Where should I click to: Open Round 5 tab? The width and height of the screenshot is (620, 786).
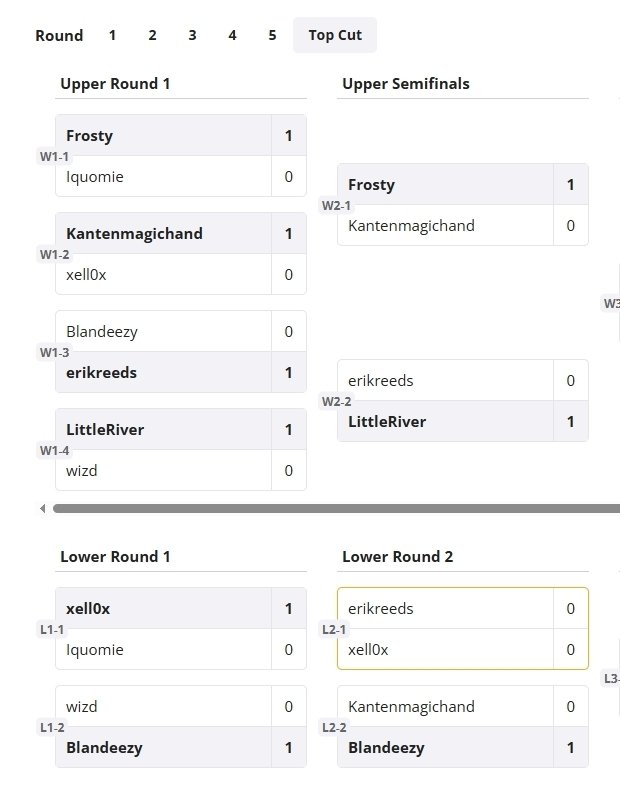click(272, 35)
